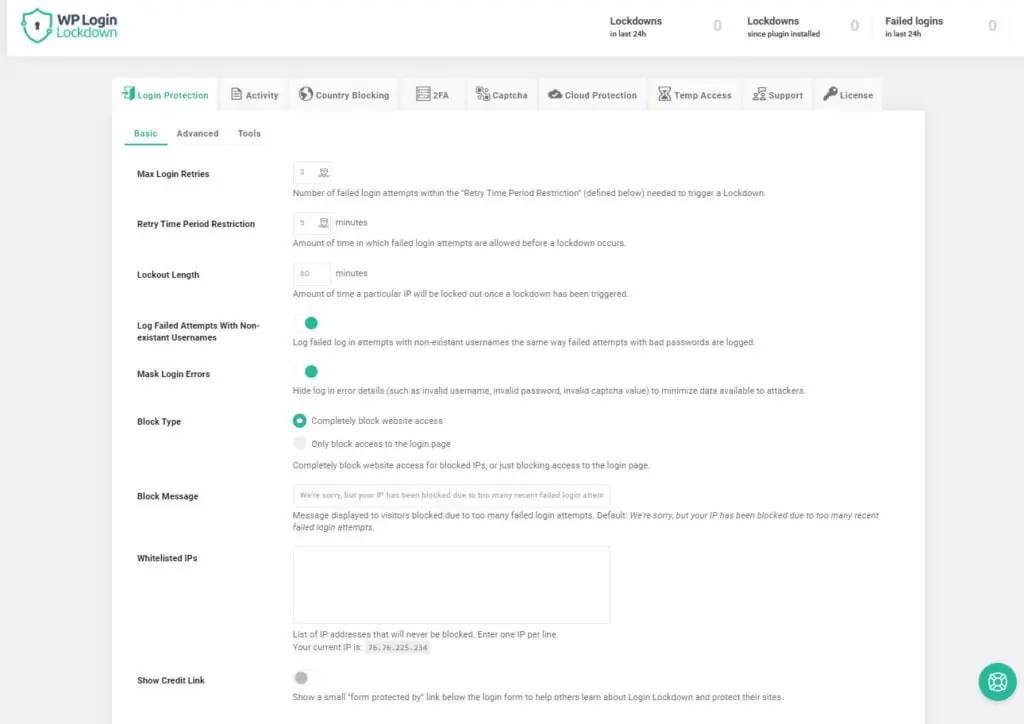
Task: Click inside the Whitelisted IPs text area
Action: point(451,585)
